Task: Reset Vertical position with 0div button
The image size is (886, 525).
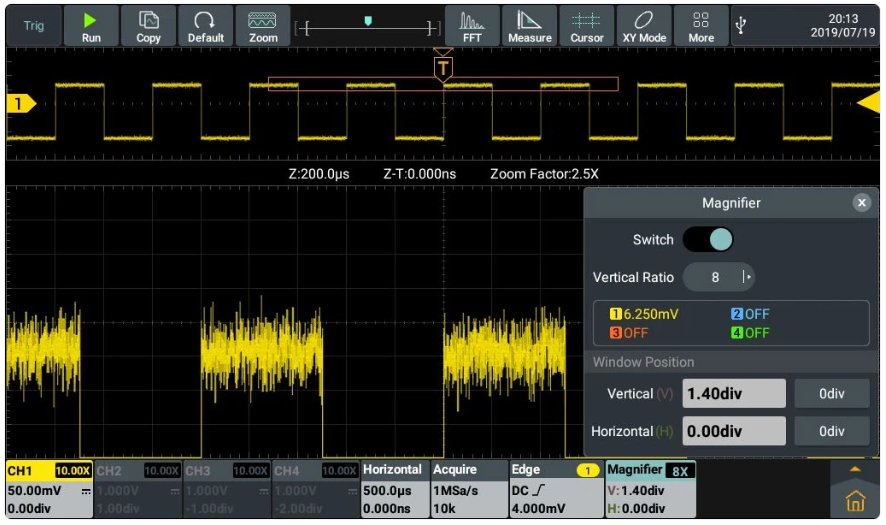Action: 831,393
